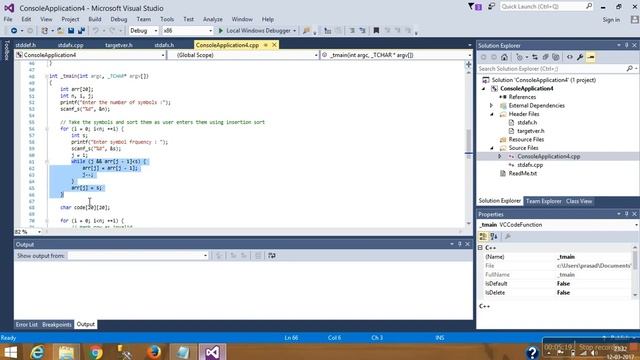Start debugging with the green play icon
640x360 pixels.
221,31
